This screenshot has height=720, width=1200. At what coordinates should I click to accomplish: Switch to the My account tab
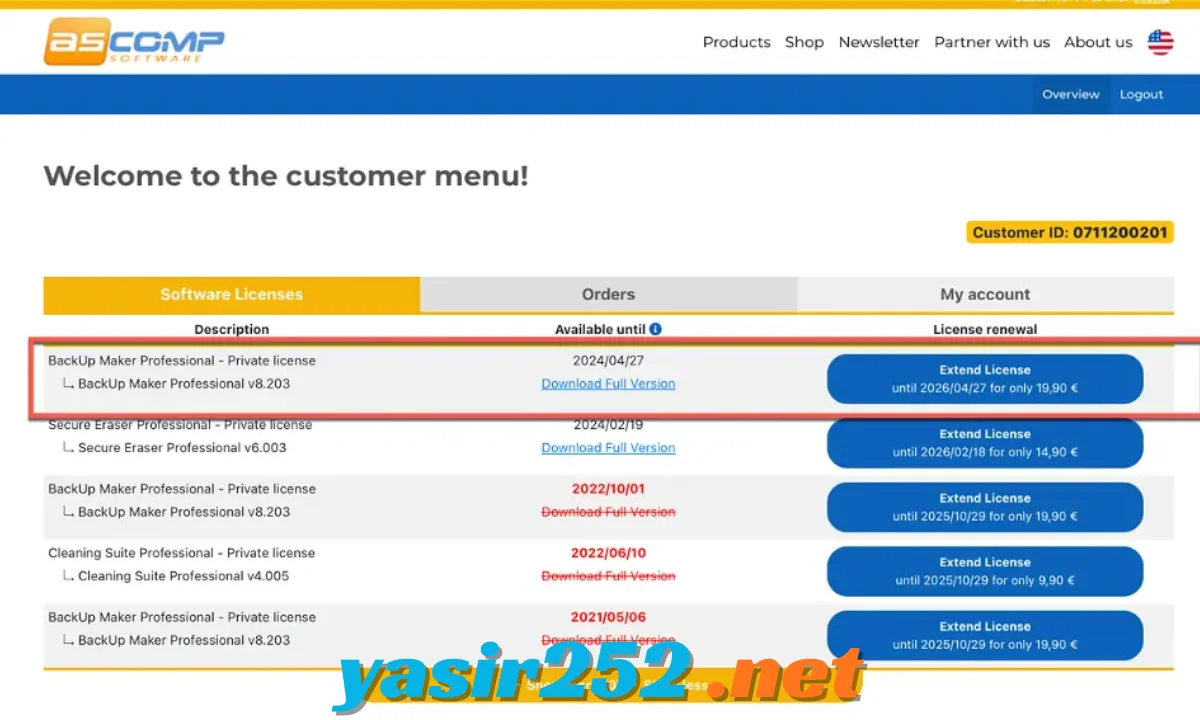[x=985, y=294]
